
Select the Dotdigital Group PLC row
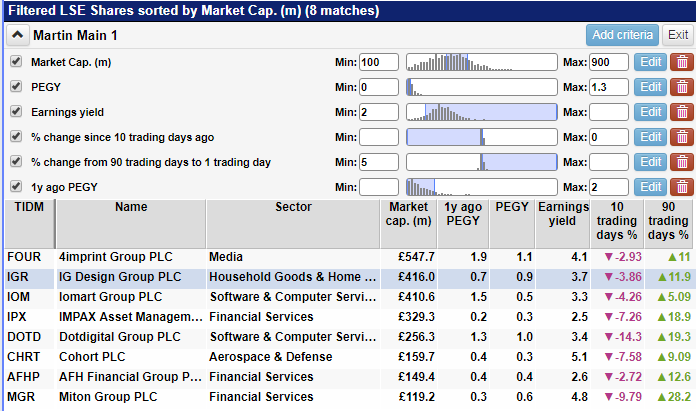(349, 337)
